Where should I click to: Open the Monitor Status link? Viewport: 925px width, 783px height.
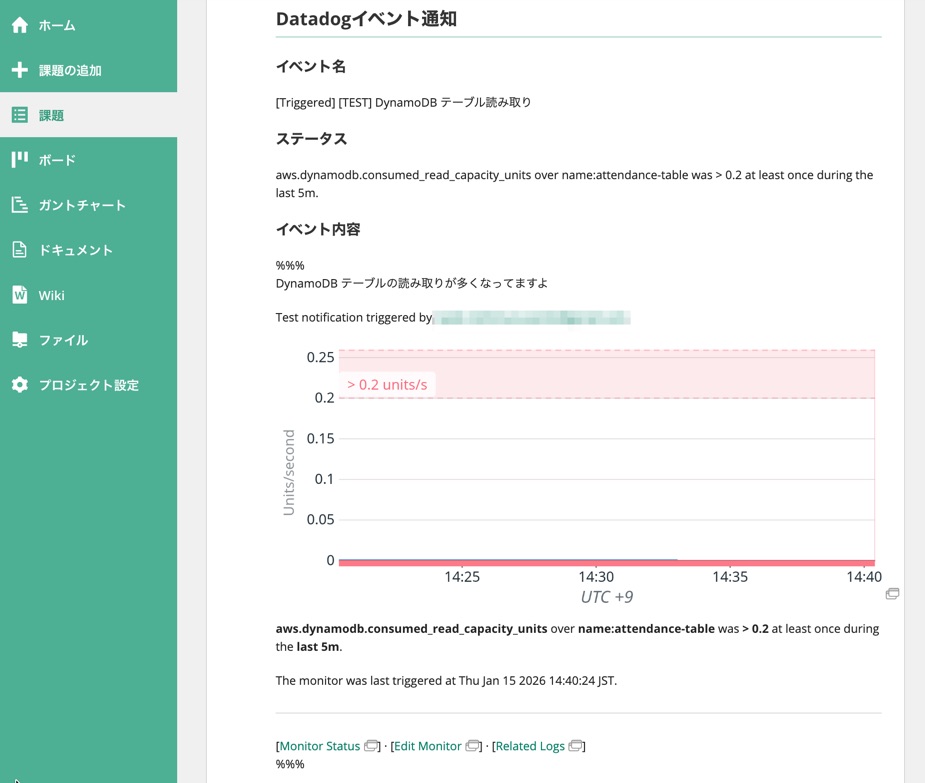point(320,745)
